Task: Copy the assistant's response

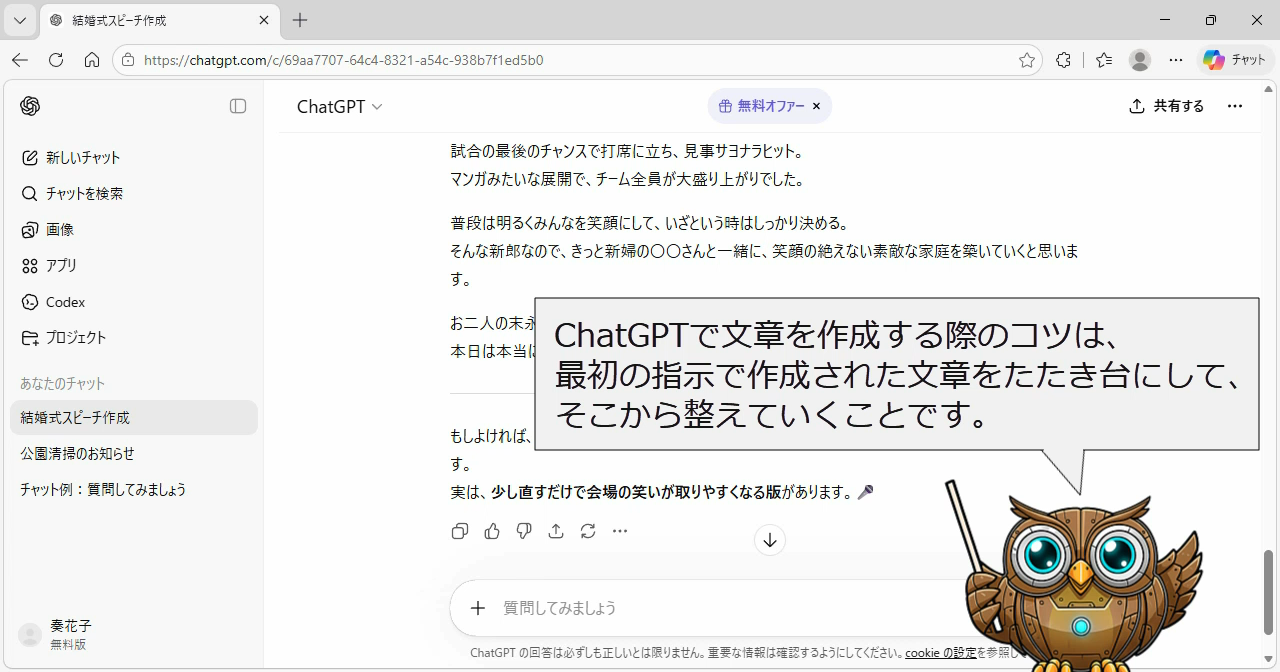Action: [459, 531]
